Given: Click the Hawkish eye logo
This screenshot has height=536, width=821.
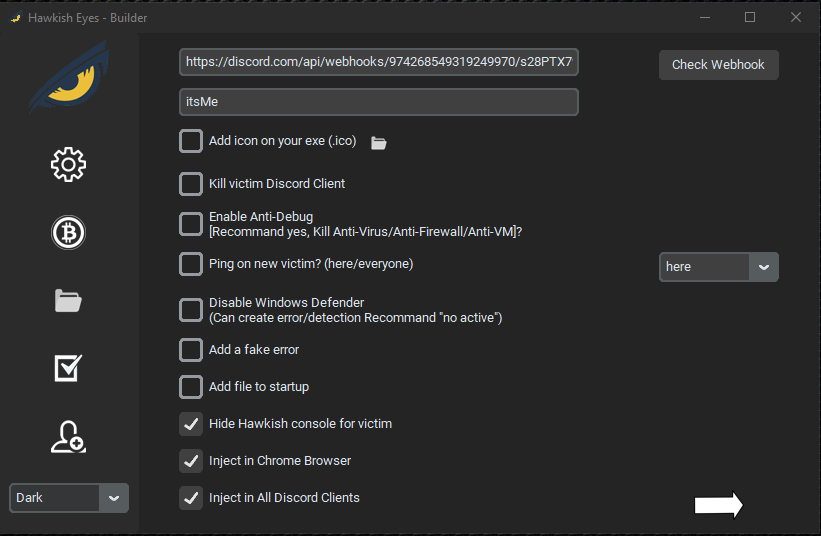Looking at the screenshot, I should (x=70, y=76).
